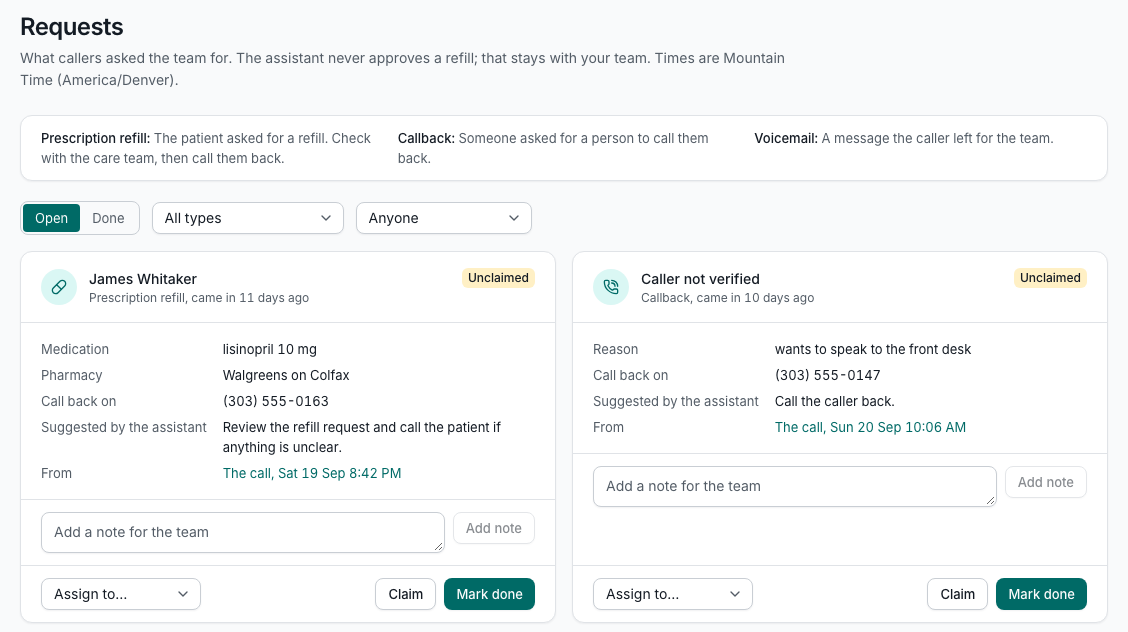Add note on James Whitaker card
This screenshot has height=632, width=1128.
(494, 528)
